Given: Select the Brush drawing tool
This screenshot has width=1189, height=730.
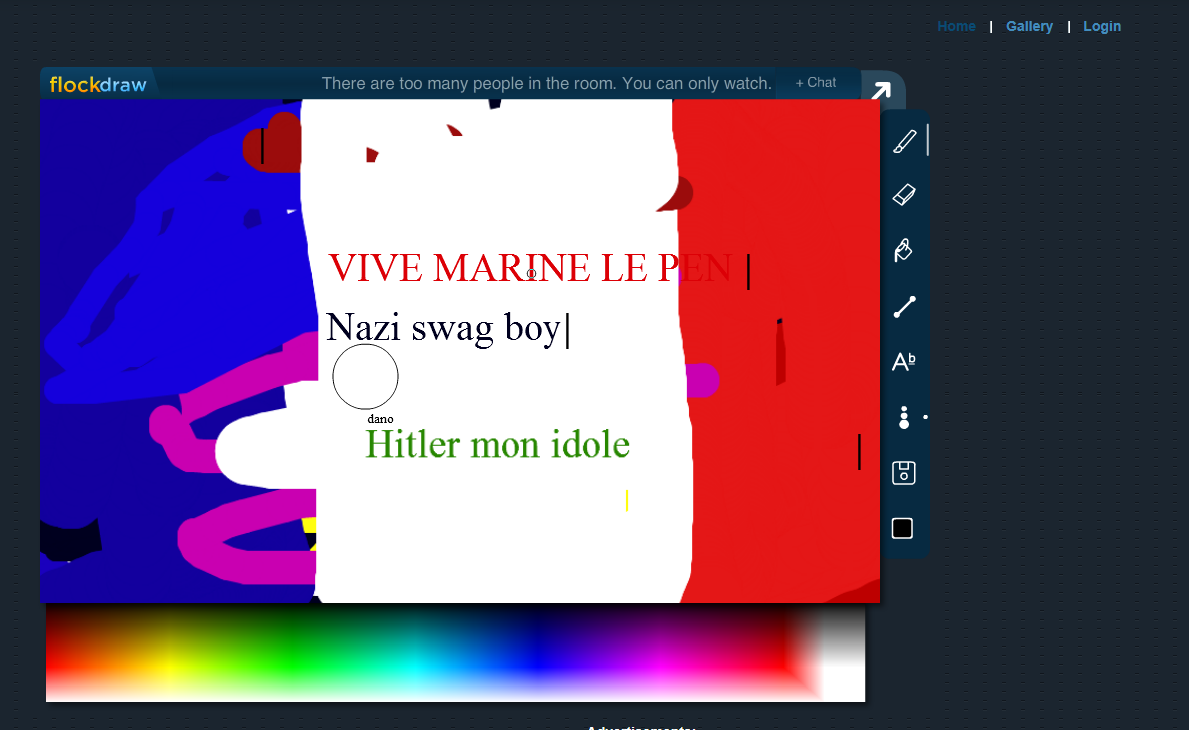Looking at the screenshot, I should [x=904, y=141].
